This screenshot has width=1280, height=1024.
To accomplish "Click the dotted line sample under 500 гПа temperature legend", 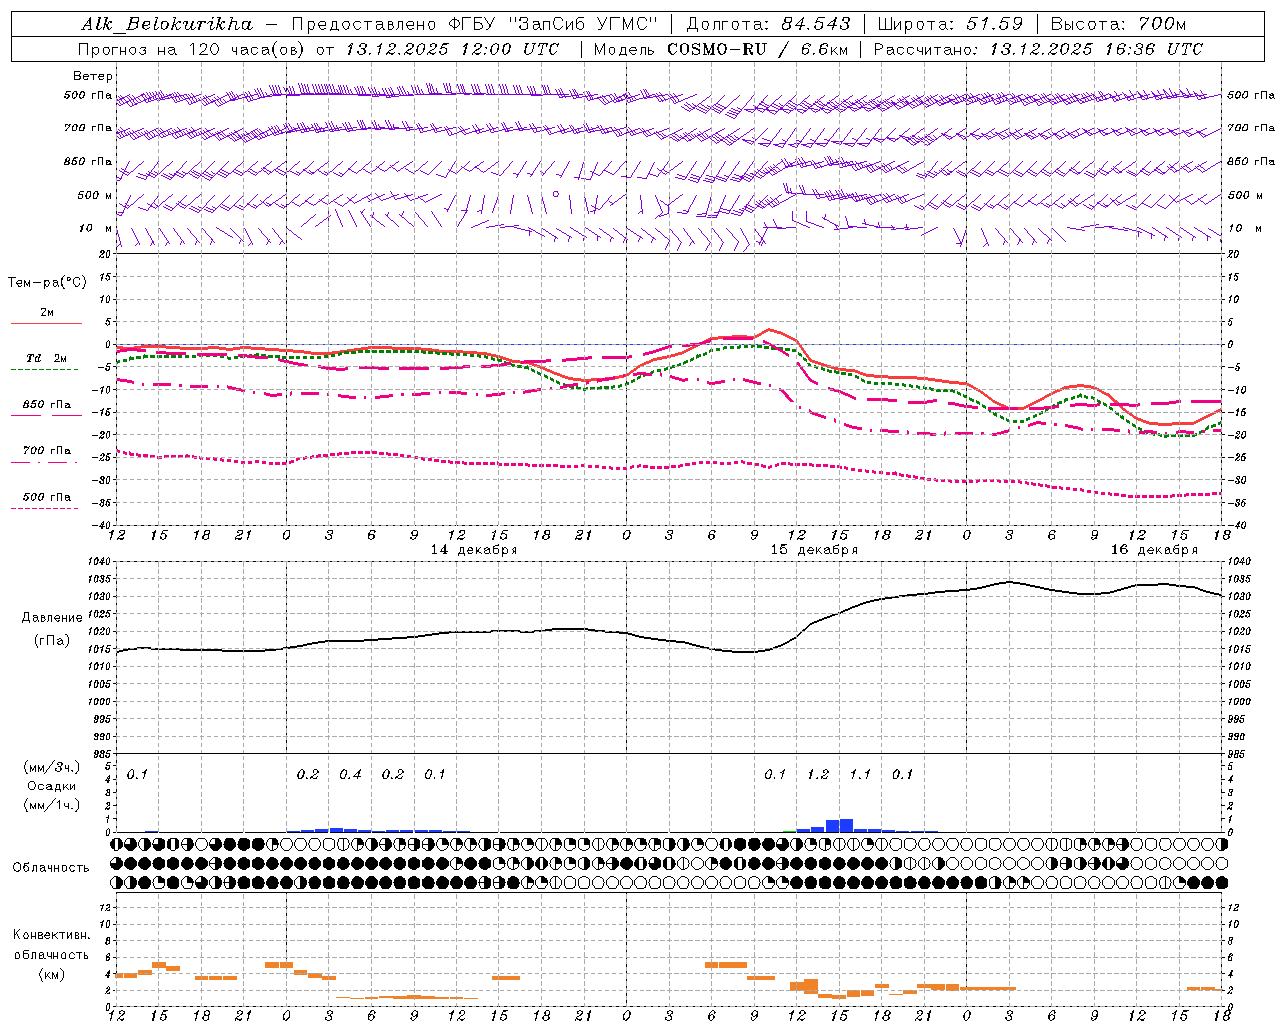I will [x=45, y=508].
